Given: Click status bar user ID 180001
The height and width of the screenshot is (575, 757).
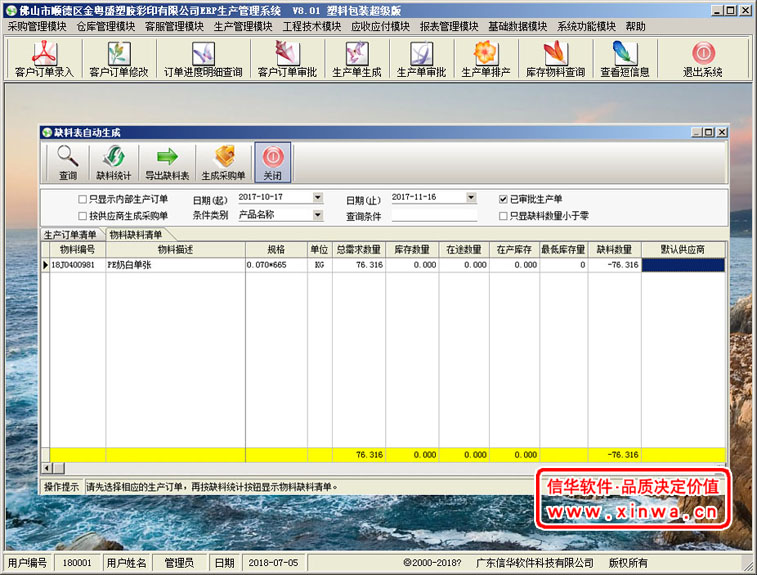Looking at the screenshot, I should (77, 563).
